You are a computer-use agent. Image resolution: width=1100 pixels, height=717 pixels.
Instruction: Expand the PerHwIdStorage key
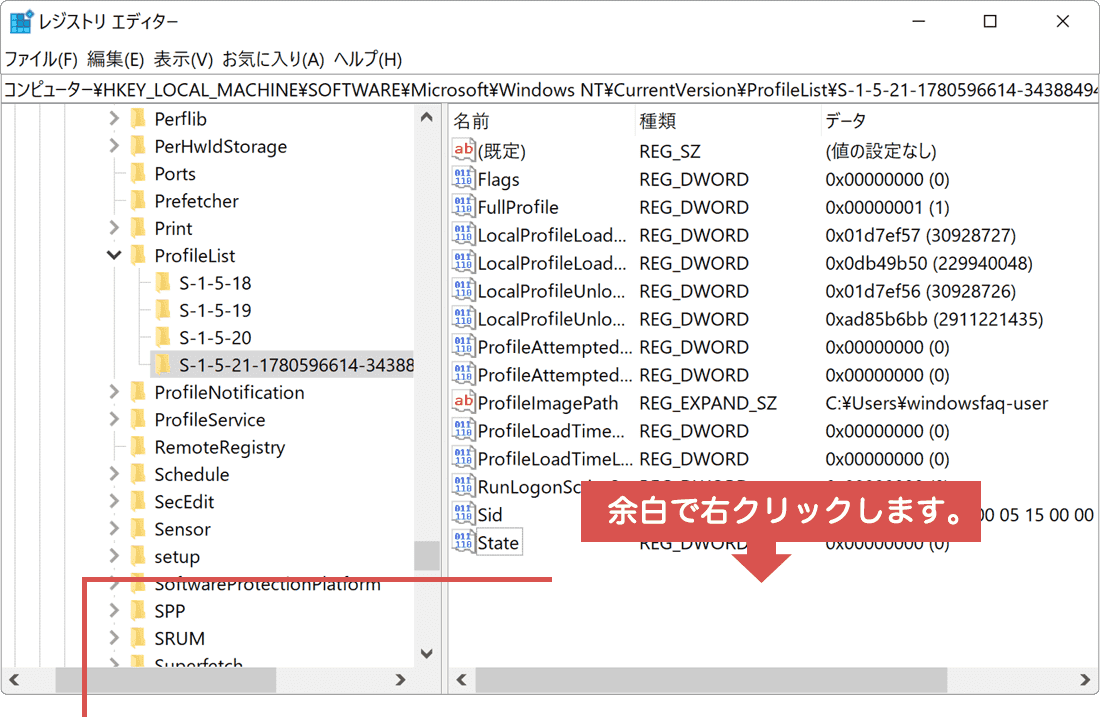114,146
